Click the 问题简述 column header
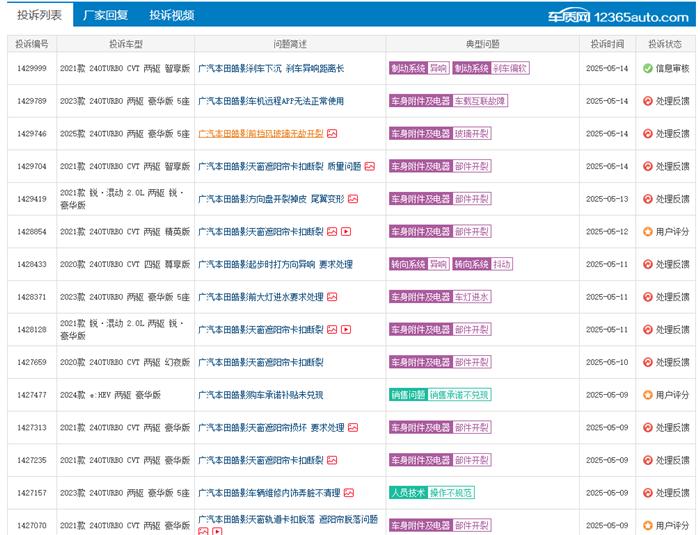The height and width of the screenshot is (535, 700). (290, 44)
